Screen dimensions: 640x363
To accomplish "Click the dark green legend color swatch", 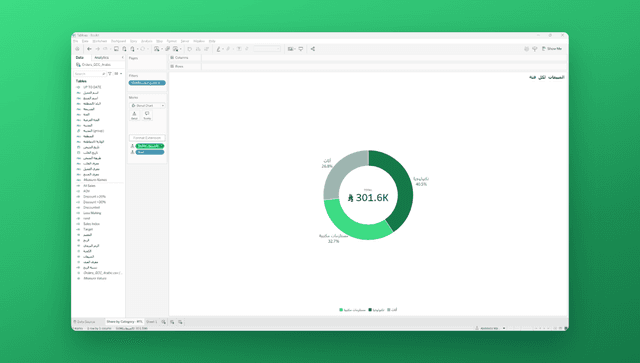I will [370, 310].
